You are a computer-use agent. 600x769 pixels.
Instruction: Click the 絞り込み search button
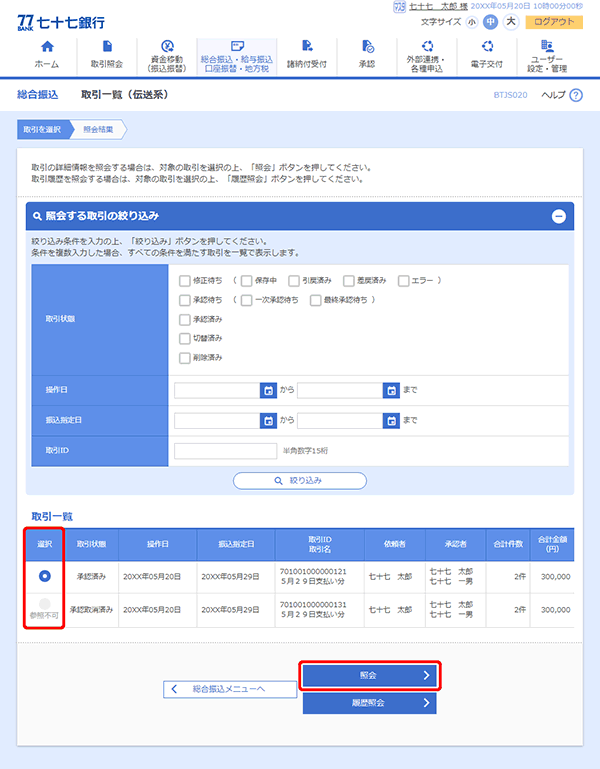coord(300,481)
